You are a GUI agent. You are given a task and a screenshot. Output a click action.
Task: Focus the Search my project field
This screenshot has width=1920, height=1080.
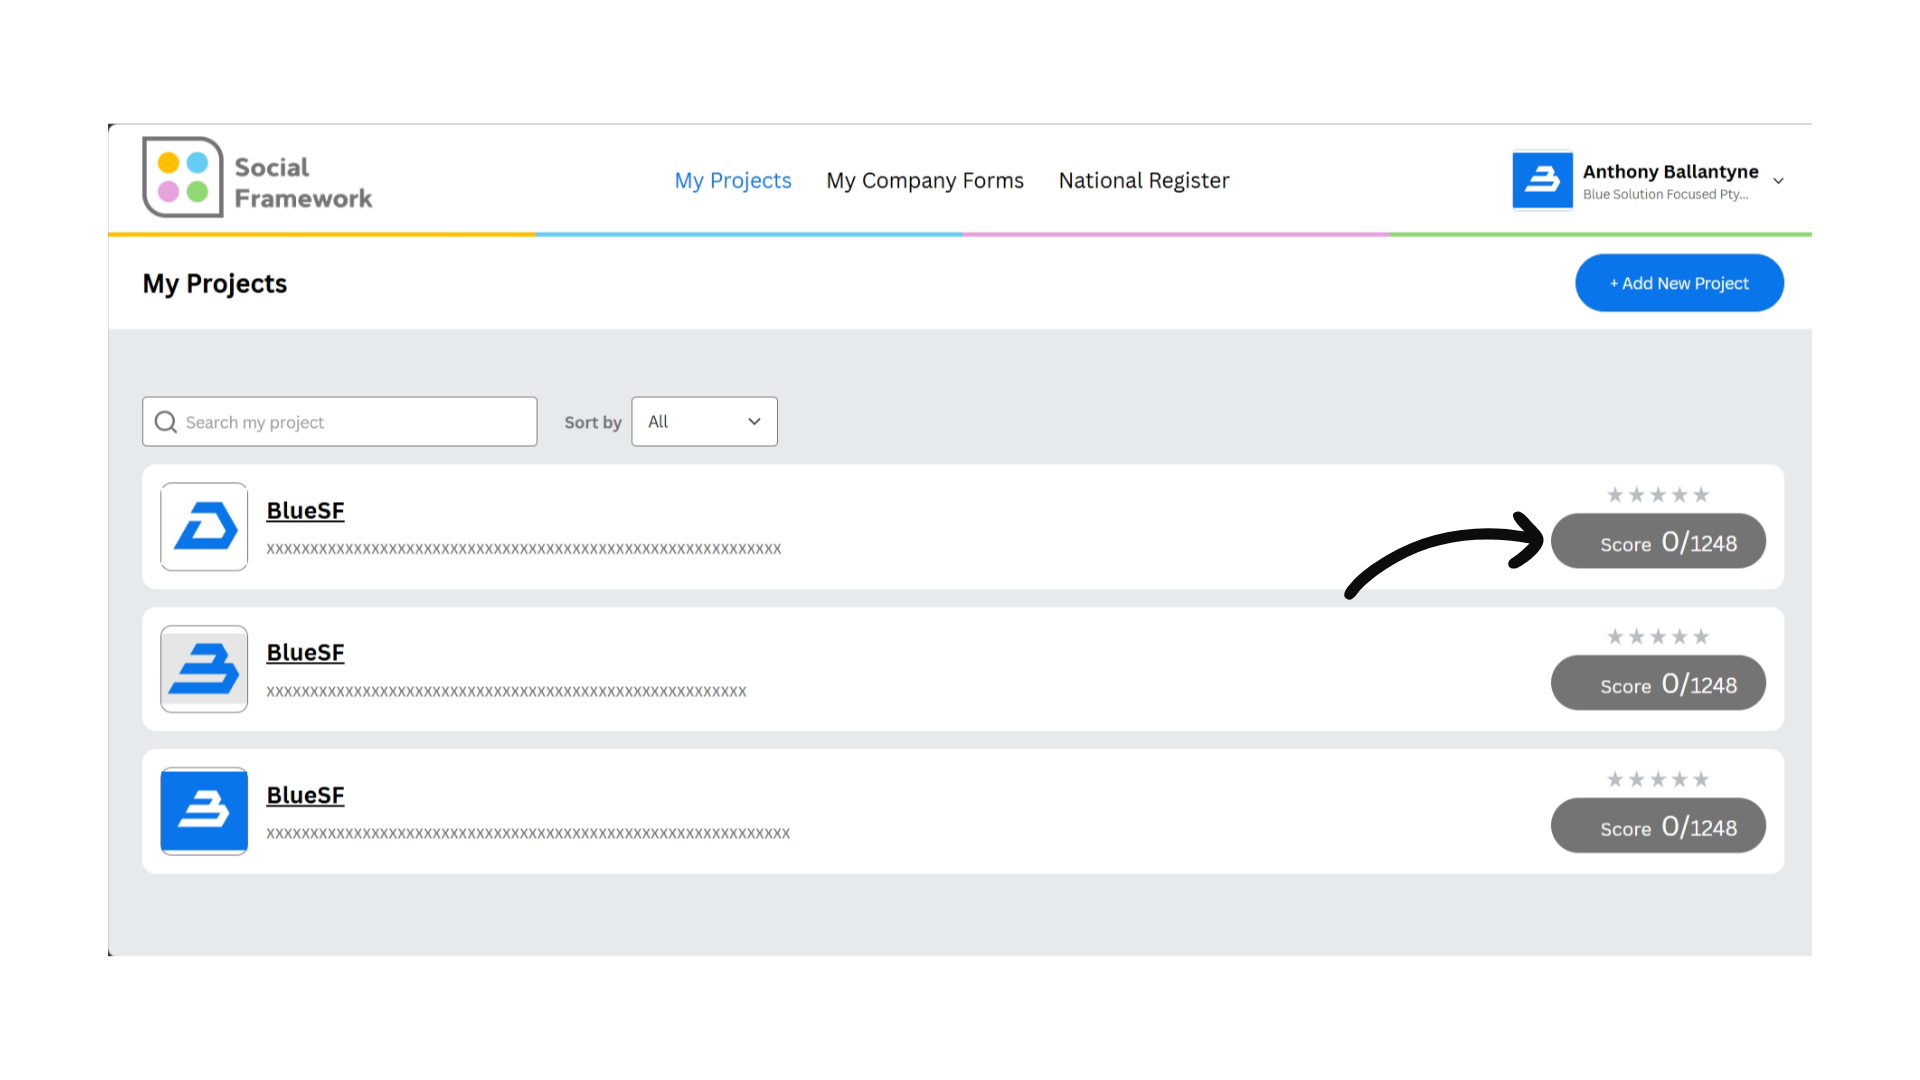(x=340, y=422)
